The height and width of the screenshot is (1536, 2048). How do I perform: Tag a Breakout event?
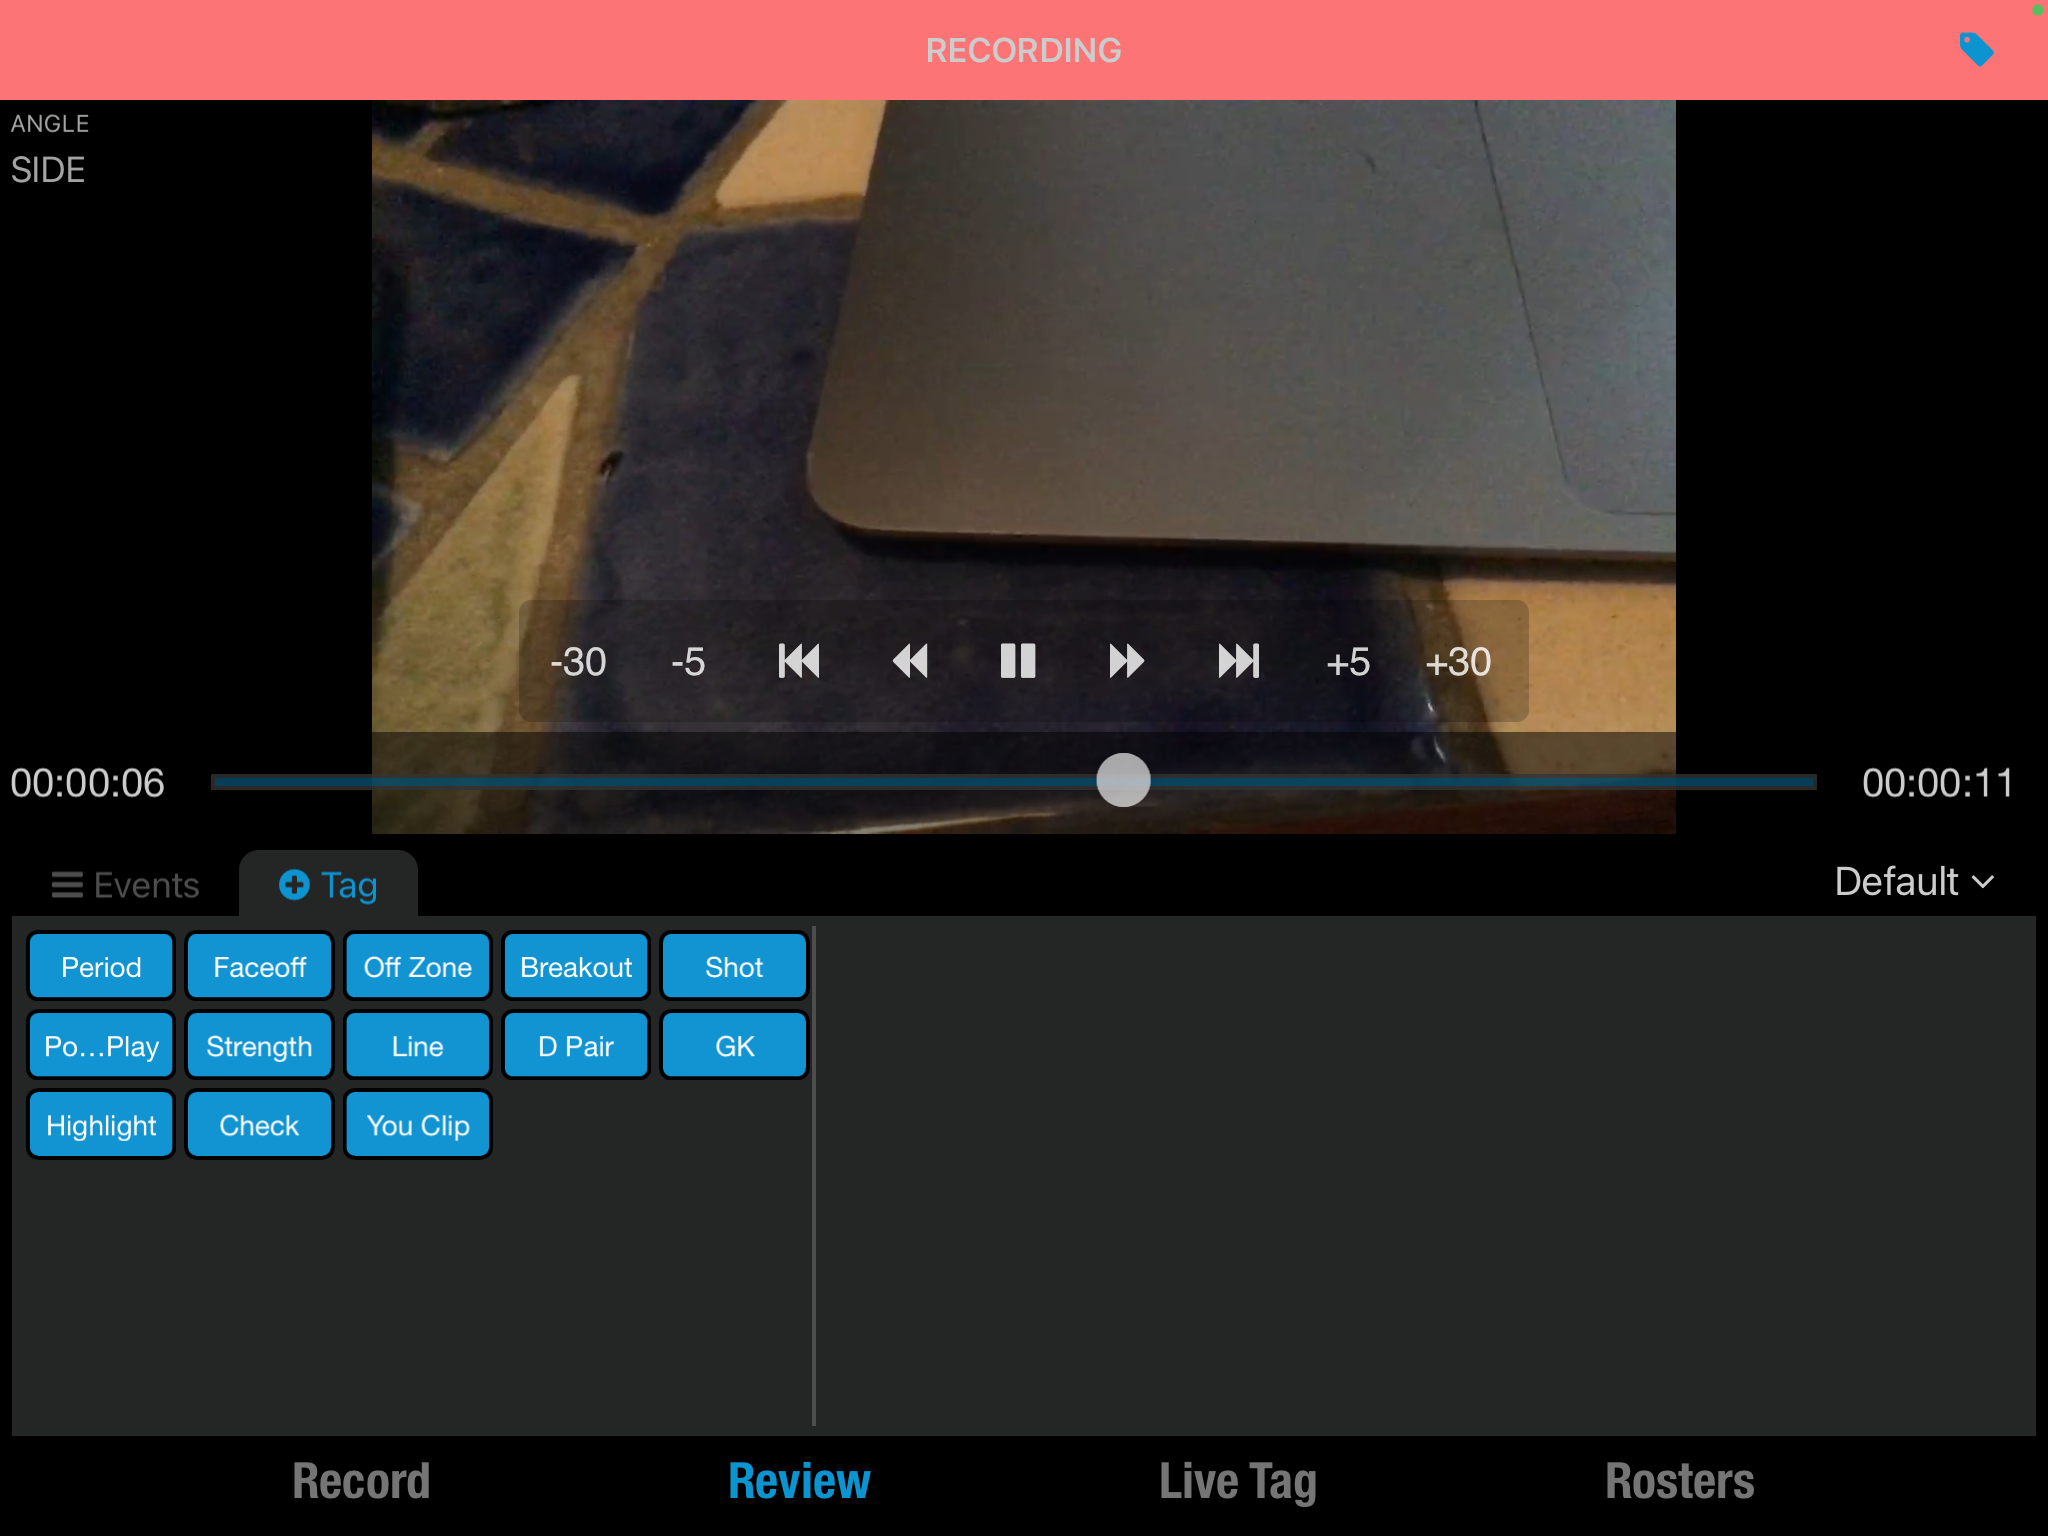576,966
